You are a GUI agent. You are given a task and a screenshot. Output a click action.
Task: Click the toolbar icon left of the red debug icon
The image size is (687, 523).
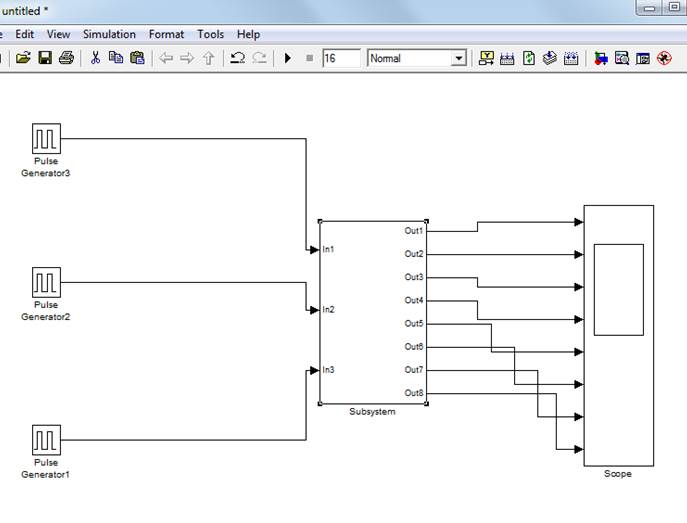pos(643,58)
